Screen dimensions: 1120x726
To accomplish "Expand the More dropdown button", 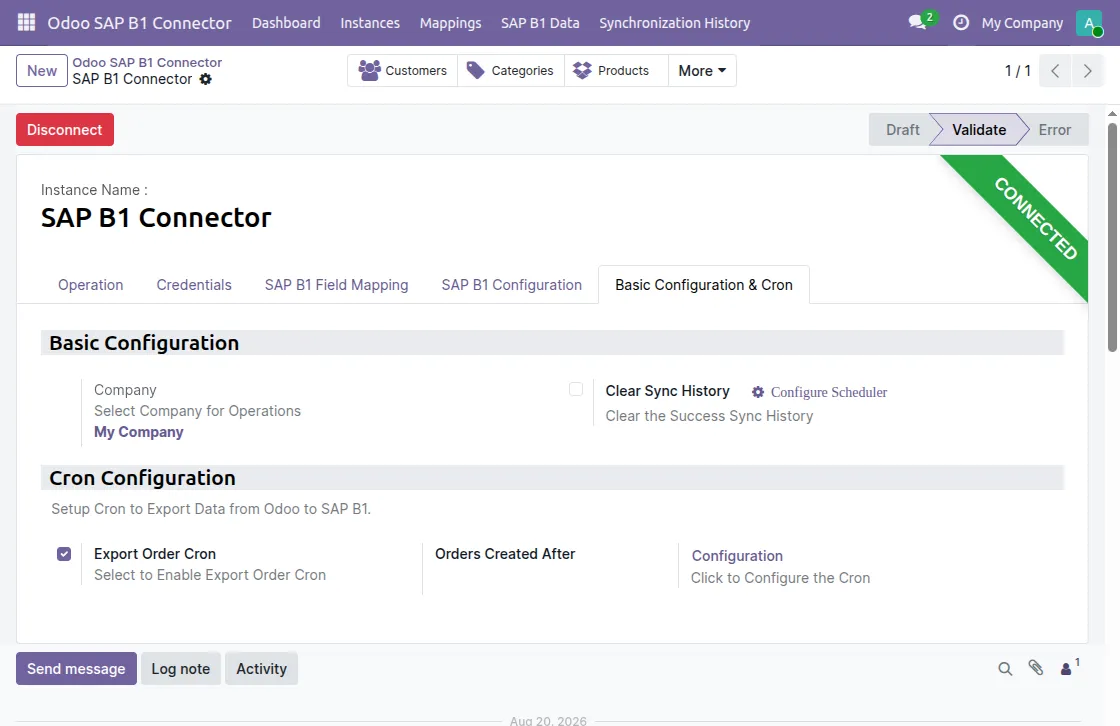I will point(702,71).
